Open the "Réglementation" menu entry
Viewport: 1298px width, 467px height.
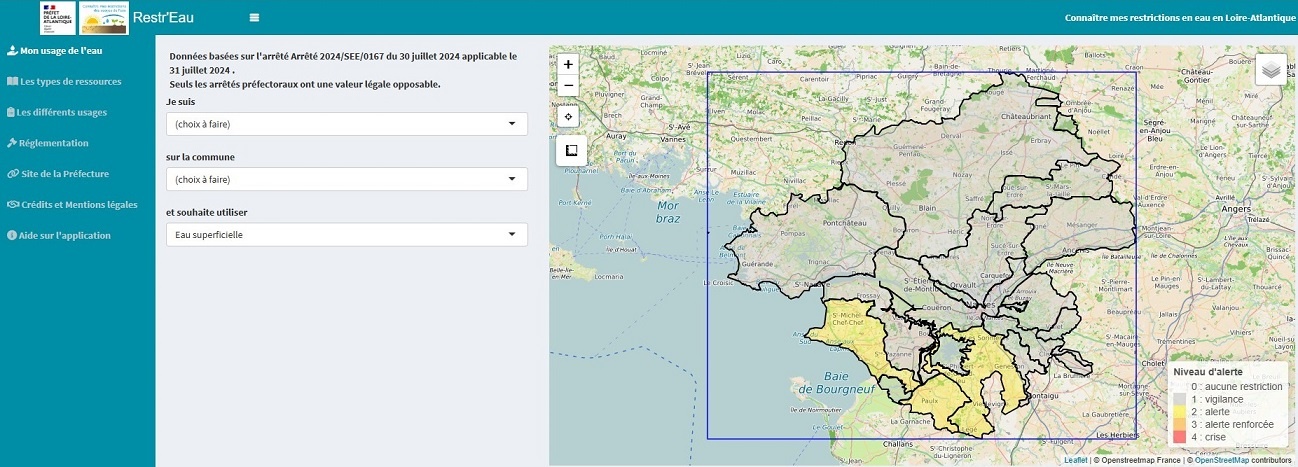[x=54, y=143]
